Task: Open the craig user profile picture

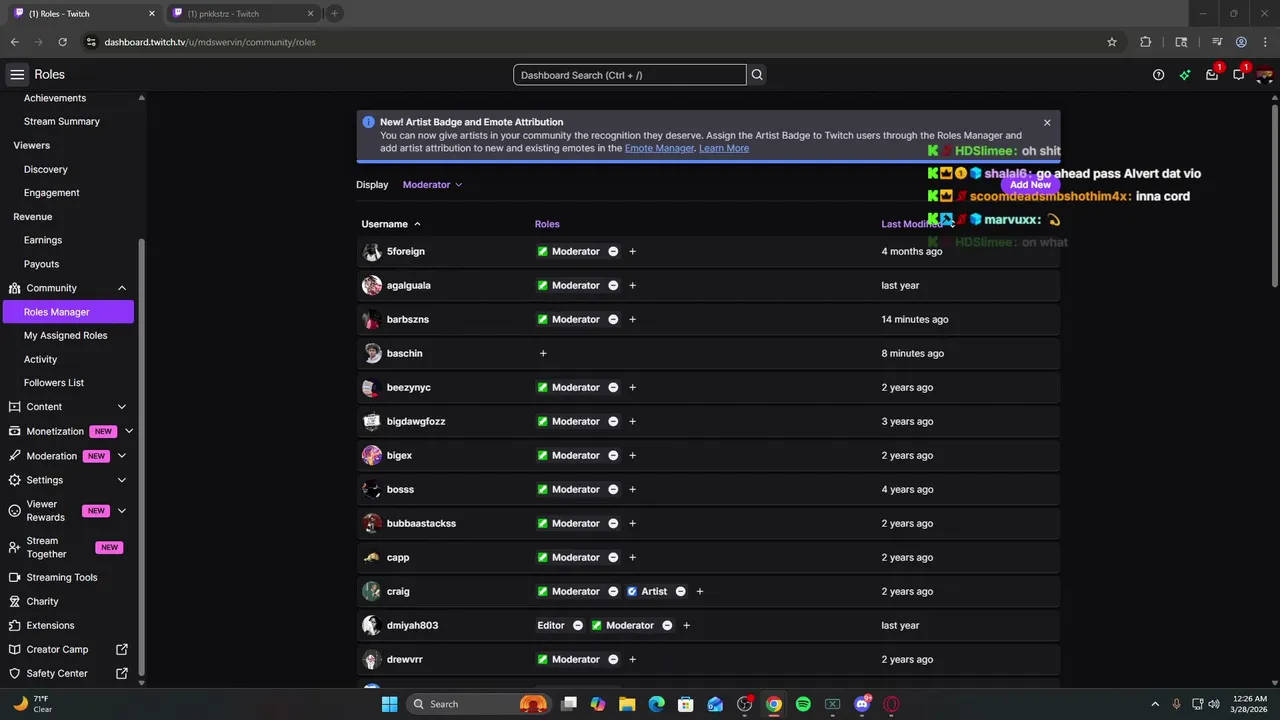Action: [372, 592]
